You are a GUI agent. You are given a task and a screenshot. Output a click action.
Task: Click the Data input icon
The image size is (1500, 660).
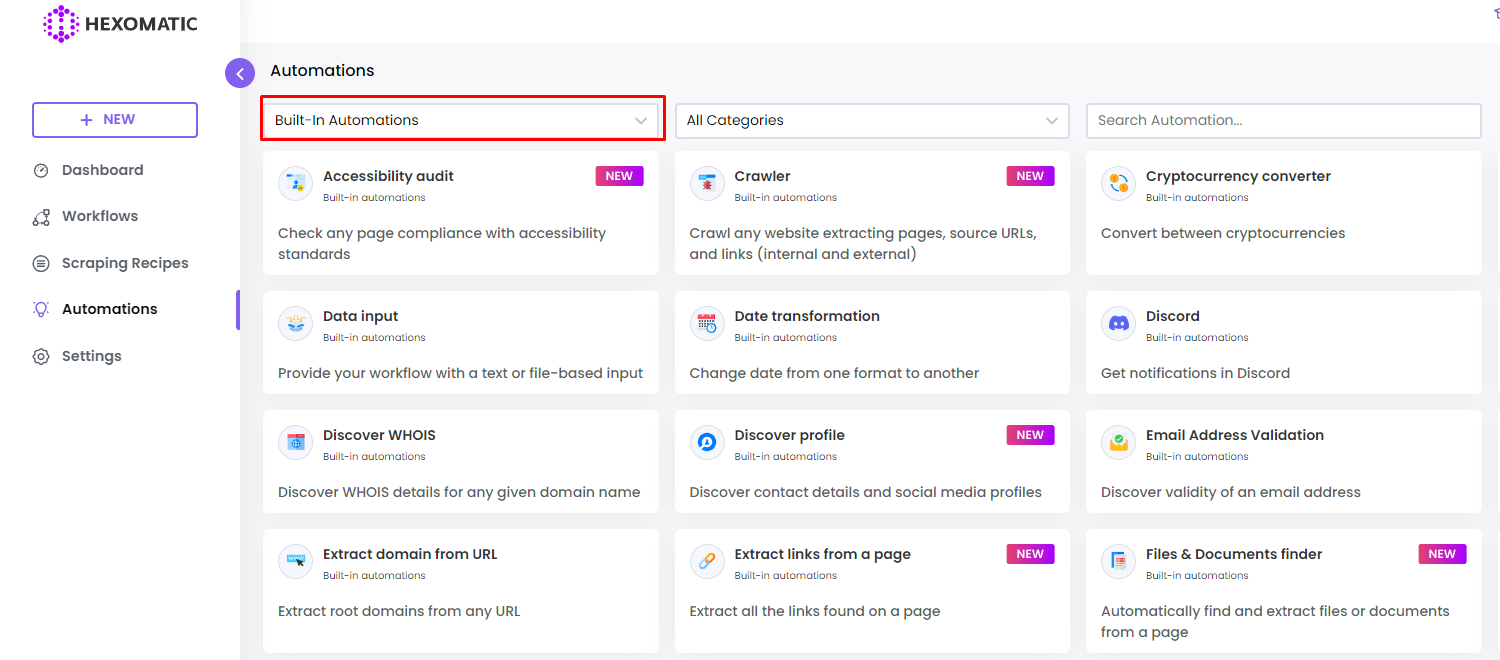coord(295,324)
